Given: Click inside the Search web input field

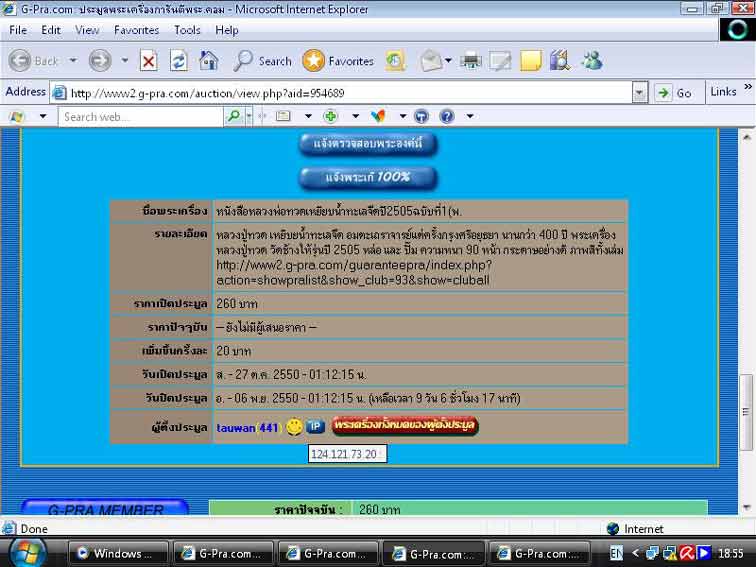Looking at the screenshot, I should (140, 116).
